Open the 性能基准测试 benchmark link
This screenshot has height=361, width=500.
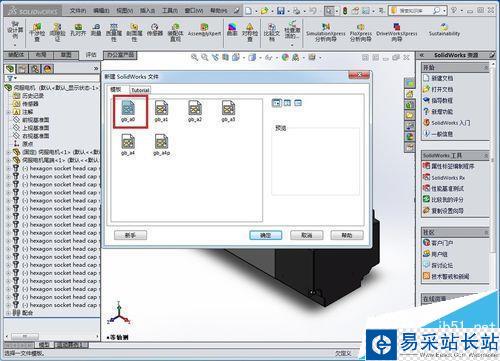(447, 188)
